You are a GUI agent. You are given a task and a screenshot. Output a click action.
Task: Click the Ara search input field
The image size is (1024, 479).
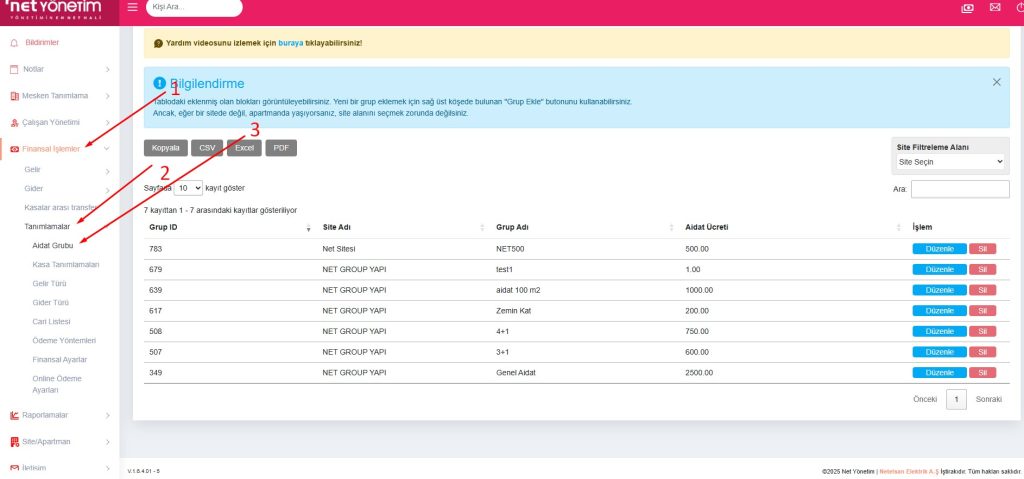click(x=960, y=189)
